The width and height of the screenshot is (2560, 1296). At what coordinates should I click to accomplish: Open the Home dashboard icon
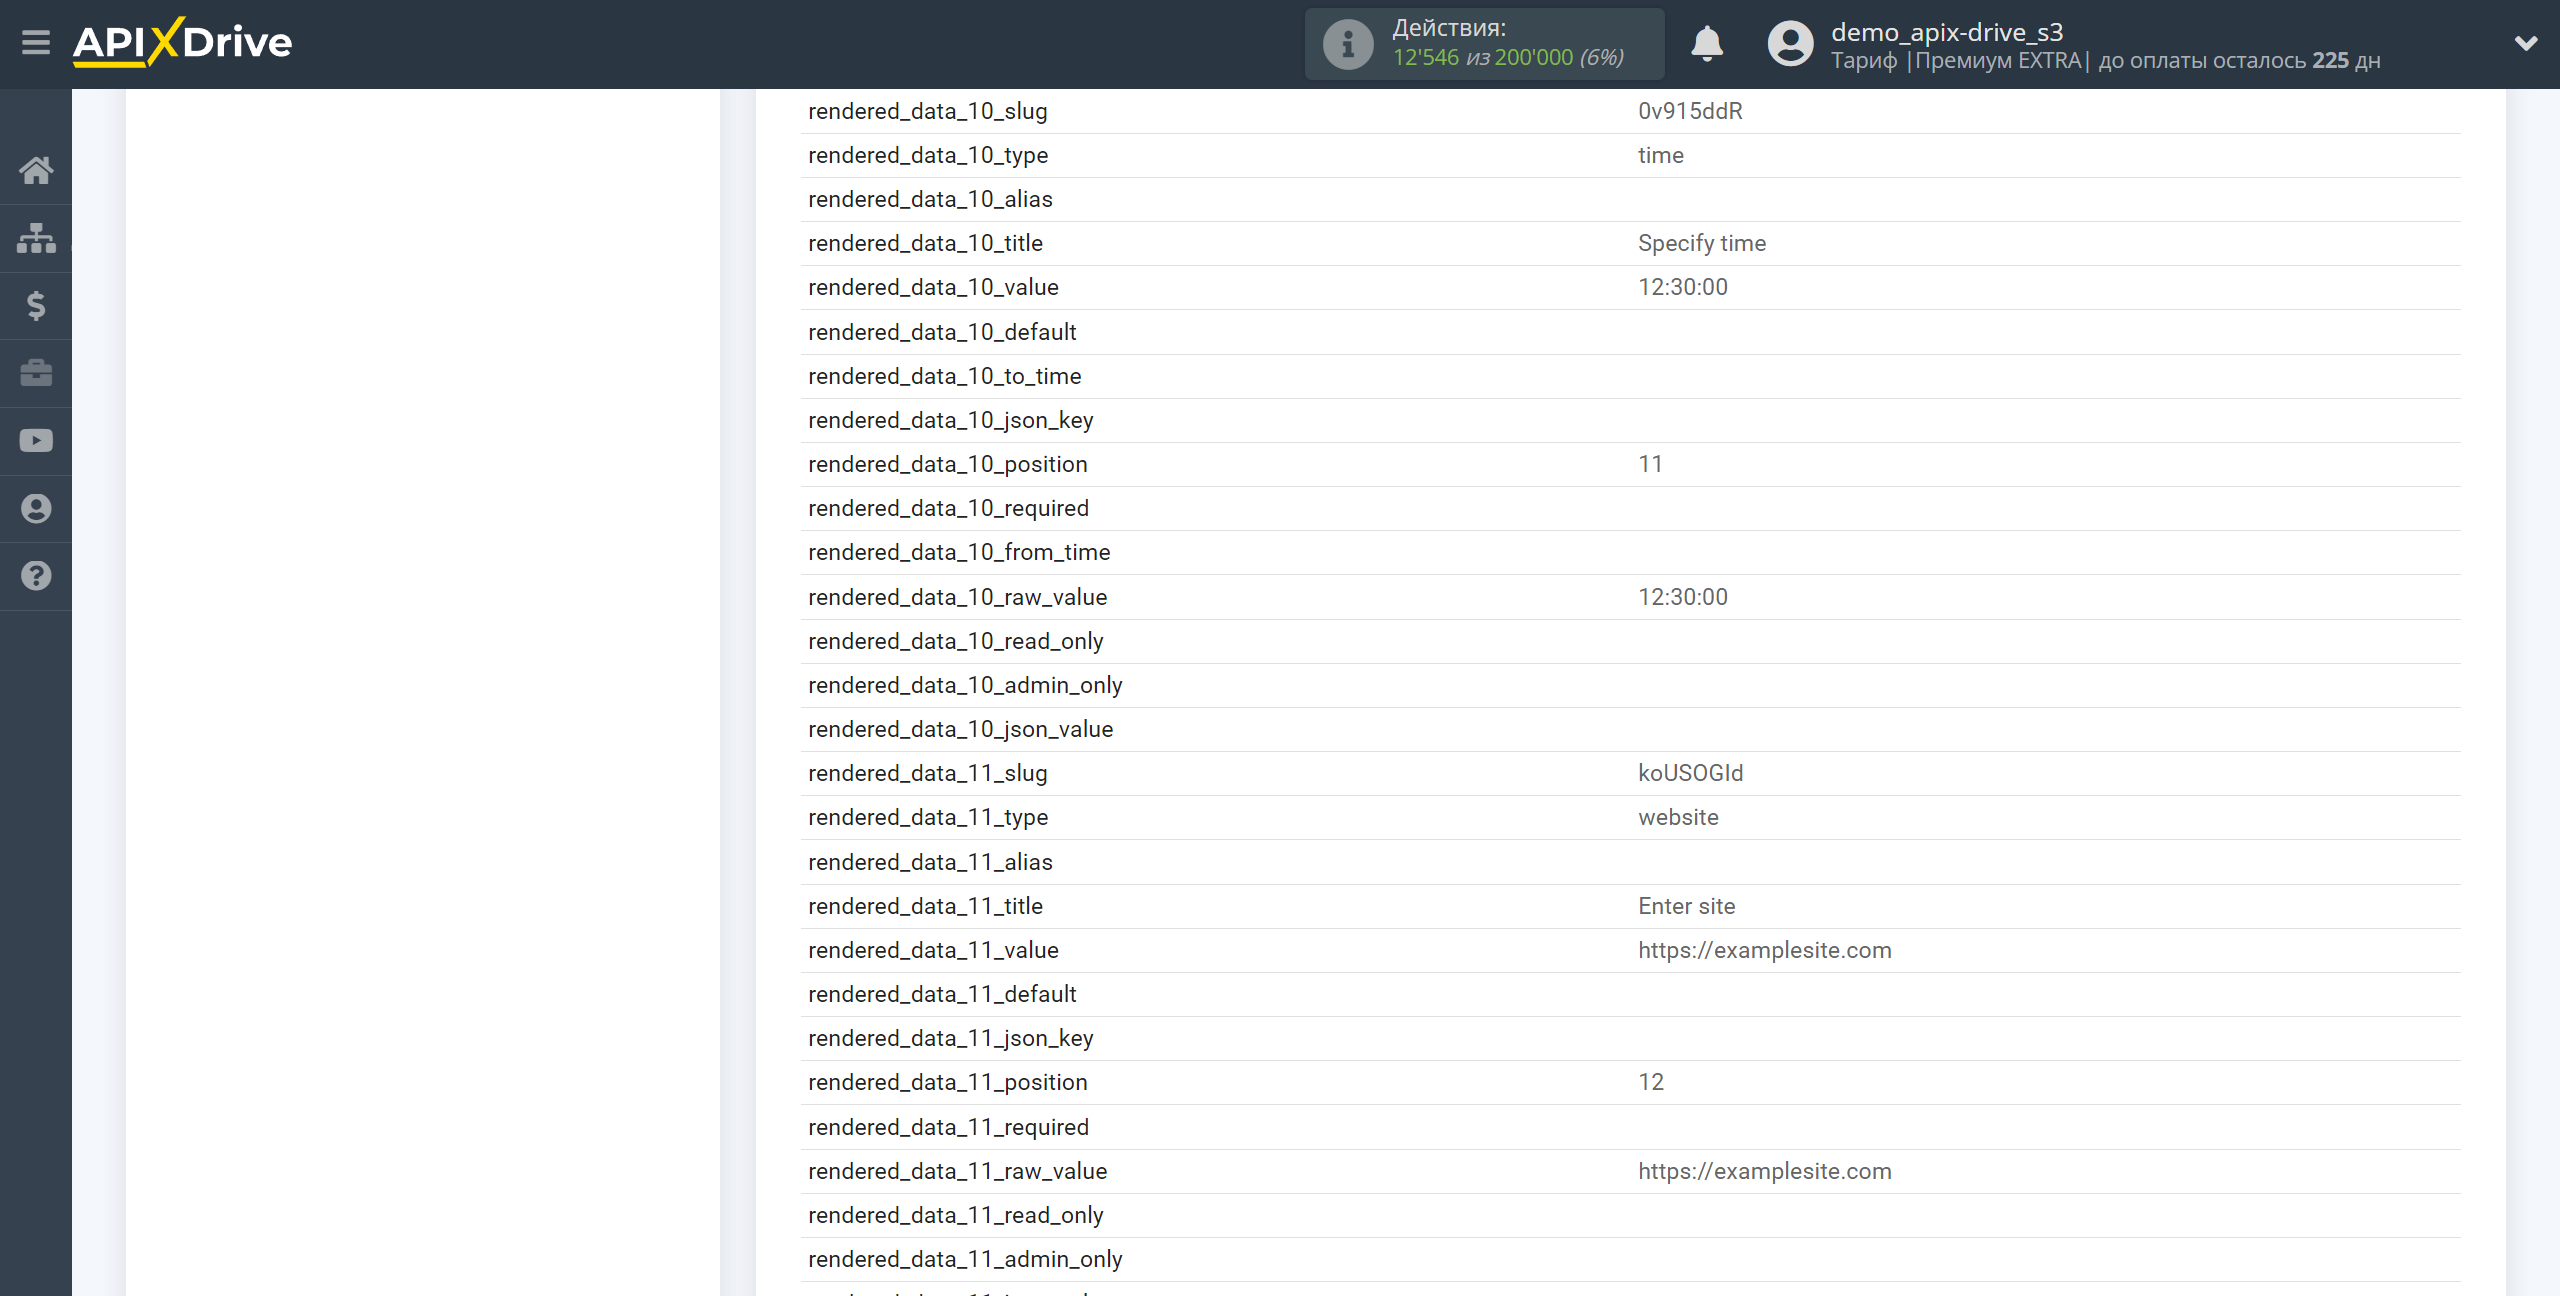point(36,170)
